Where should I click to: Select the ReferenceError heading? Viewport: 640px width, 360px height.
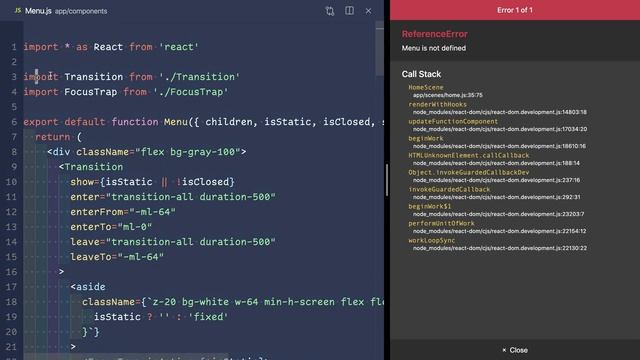click(x=435, y=34)
